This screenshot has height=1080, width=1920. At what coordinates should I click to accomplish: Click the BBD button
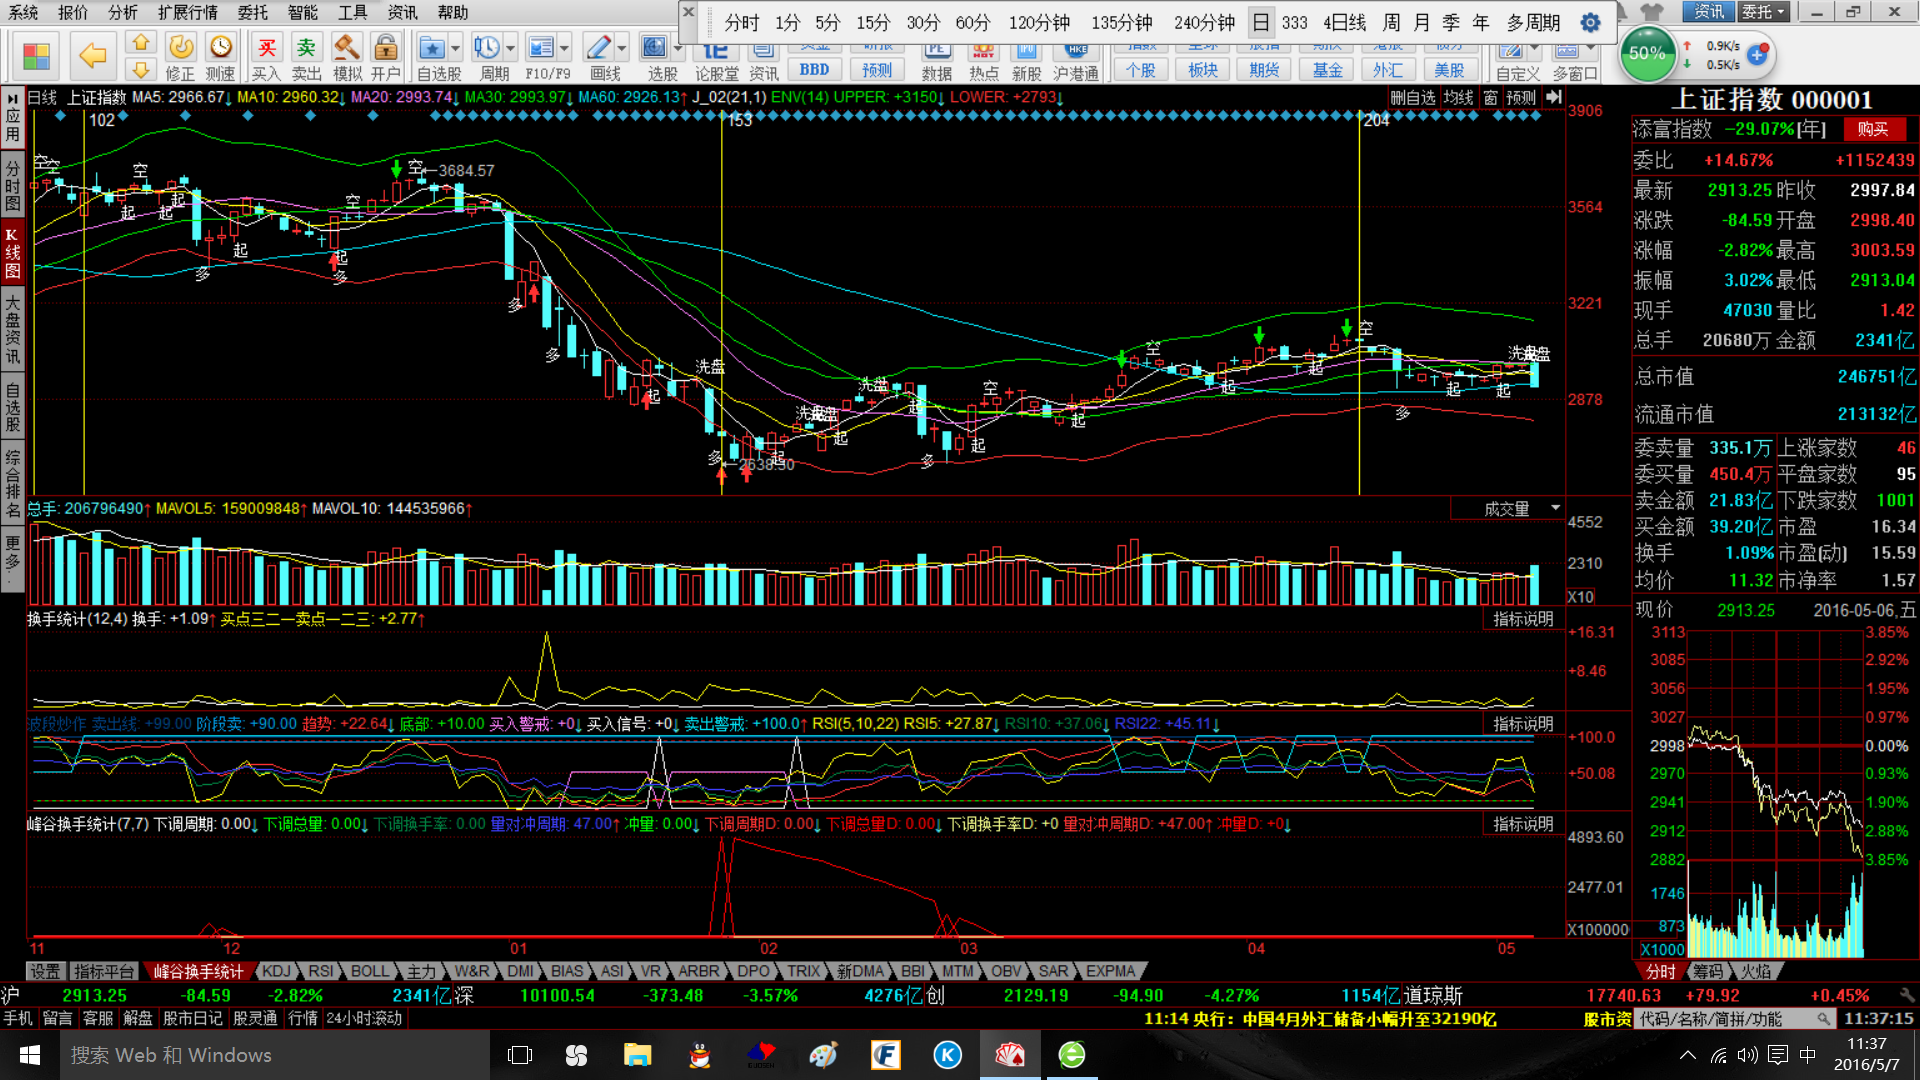[814, 69]
